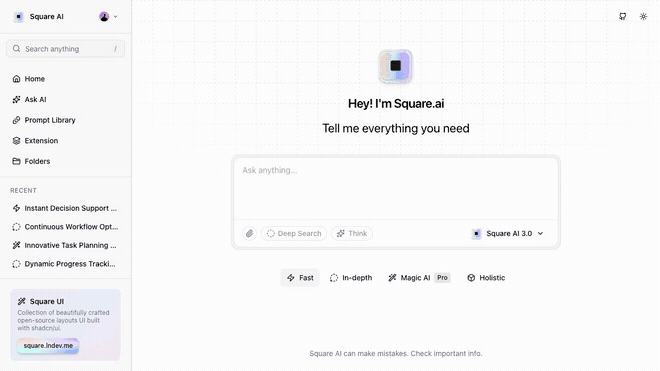Screen dimensions: 660x371
Task: Click the large Square.ai logo tile
Action: pyautogui.click(x=395, y=66)
